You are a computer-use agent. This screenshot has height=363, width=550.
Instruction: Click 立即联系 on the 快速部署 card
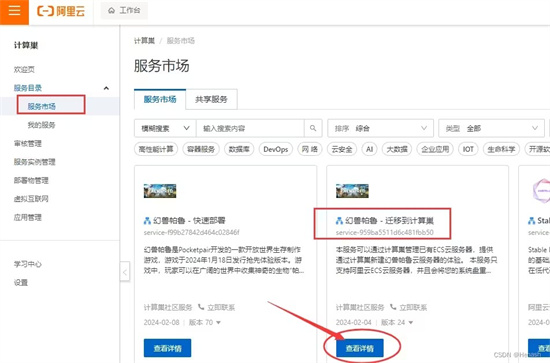pos(221,308)
